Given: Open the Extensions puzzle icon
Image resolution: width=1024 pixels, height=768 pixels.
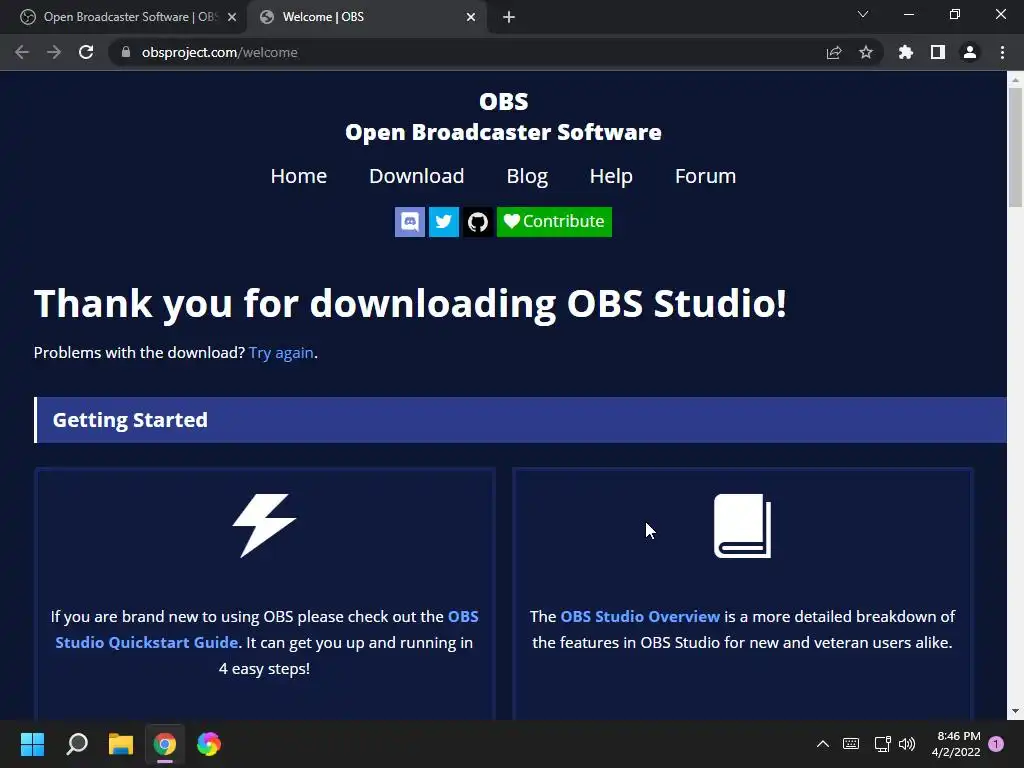Looking at the screenshot, I should (906, 52).
